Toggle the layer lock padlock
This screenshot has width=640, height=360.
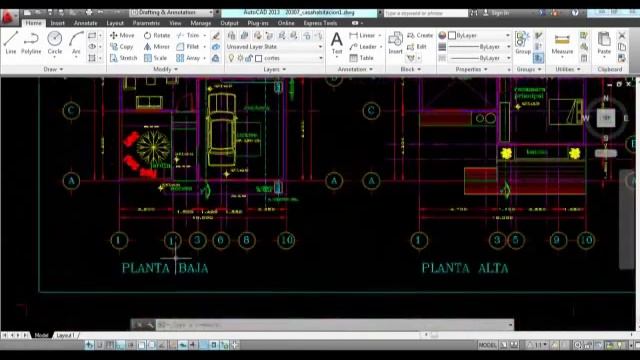coord(249,58)
